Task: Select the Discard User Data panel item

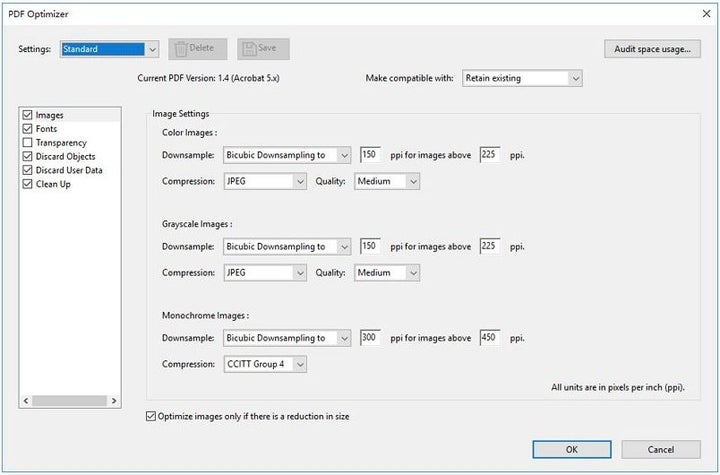Action: [x=69, y=170]
